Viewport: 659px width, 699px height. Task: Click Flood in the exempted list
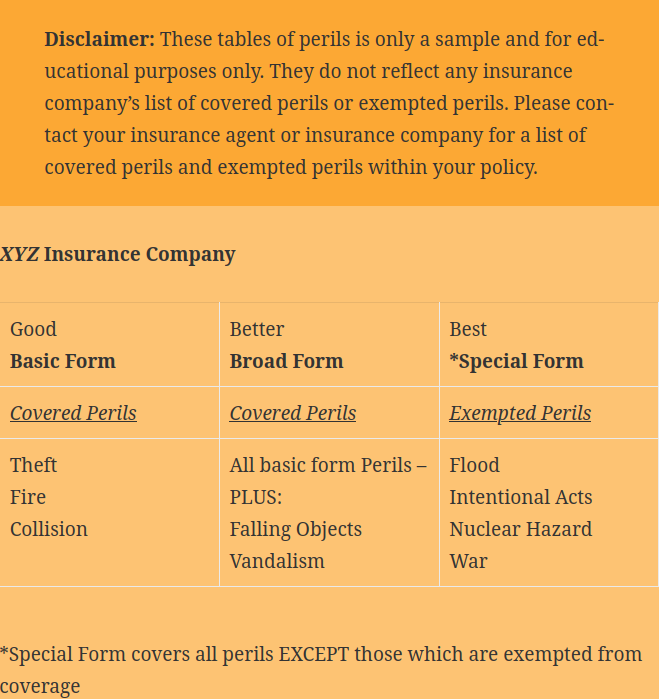(x=474, y=465)
